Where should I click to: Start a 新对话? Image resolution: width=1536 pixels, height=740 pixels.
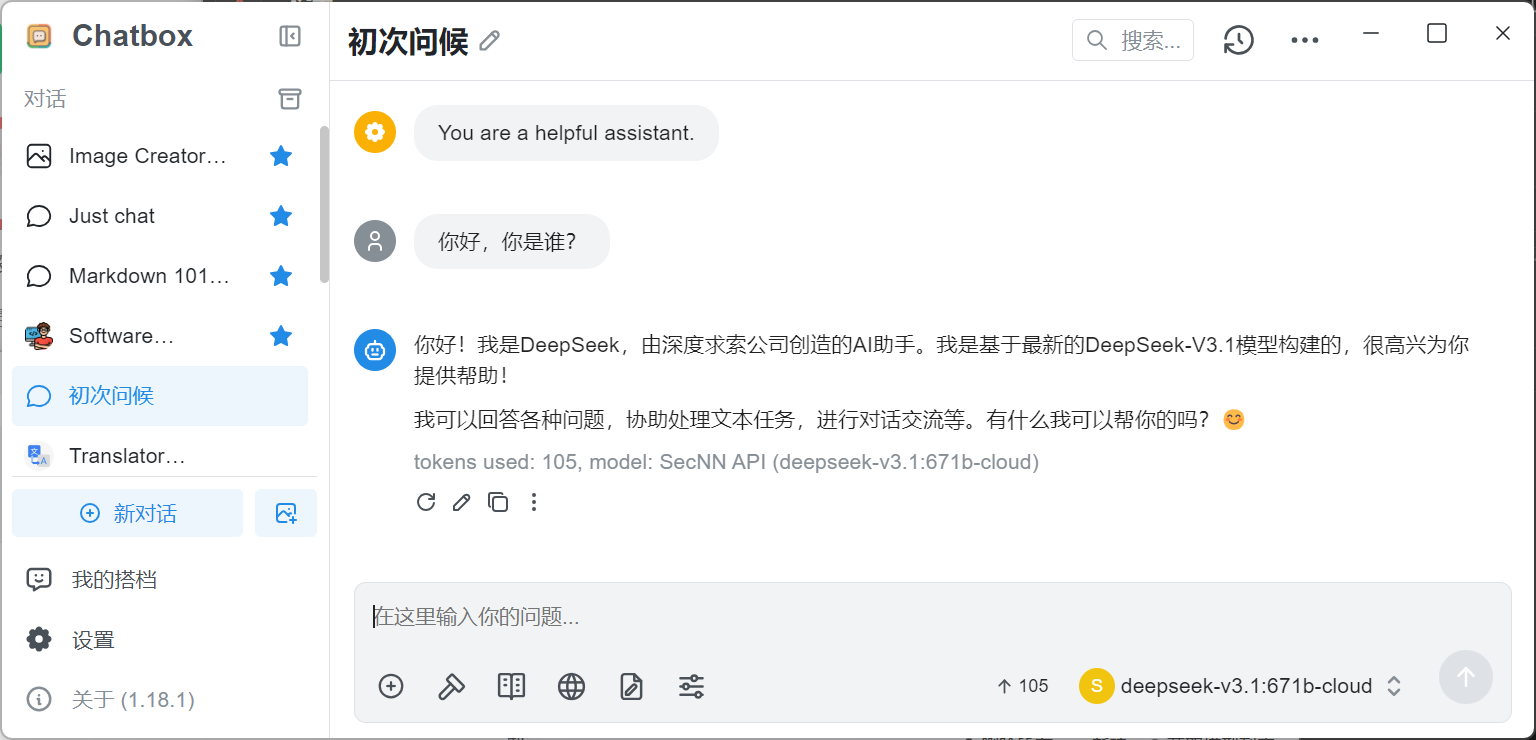pyautogui.click(x=128, y=513)
